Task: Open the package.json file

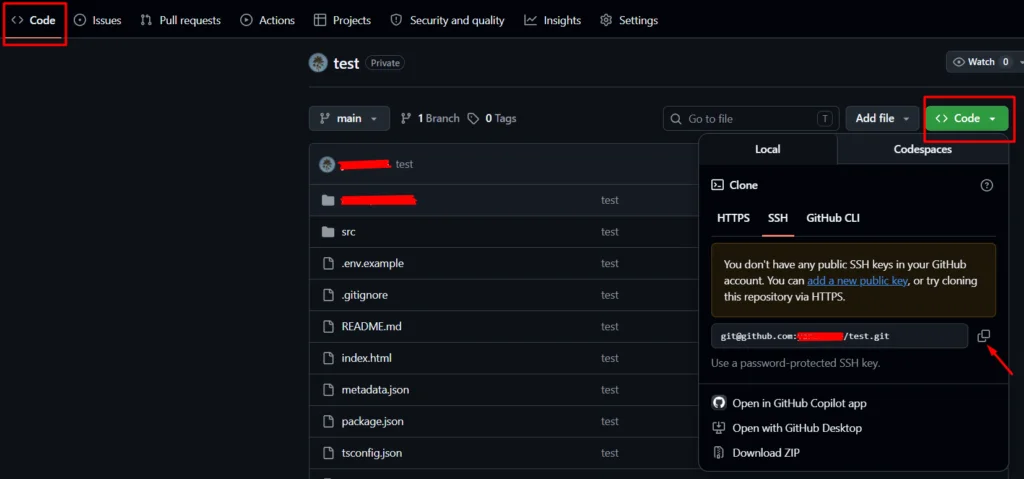Action: click(x=372, y=421)
